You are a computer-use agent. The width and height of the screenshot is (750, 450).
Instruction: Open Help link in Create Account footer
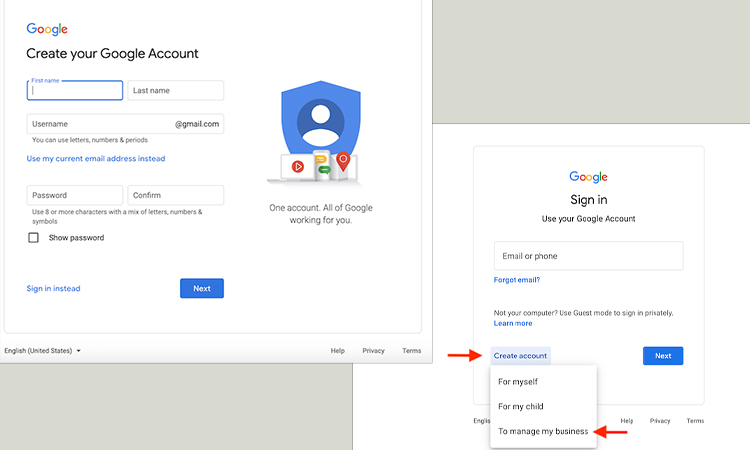338,351
